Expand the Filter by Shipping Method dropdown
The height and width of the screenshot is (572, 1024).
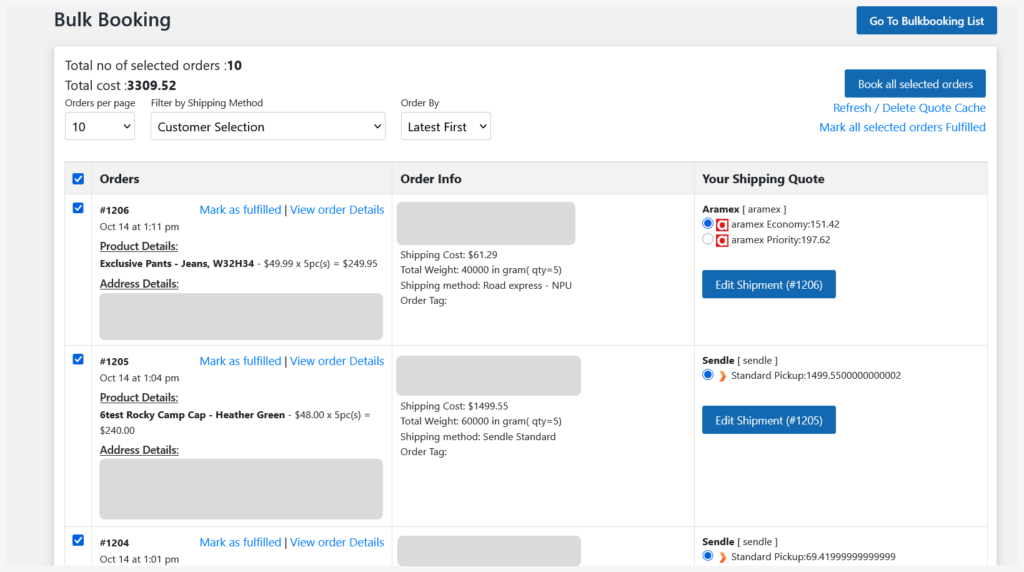coord(267,127)
